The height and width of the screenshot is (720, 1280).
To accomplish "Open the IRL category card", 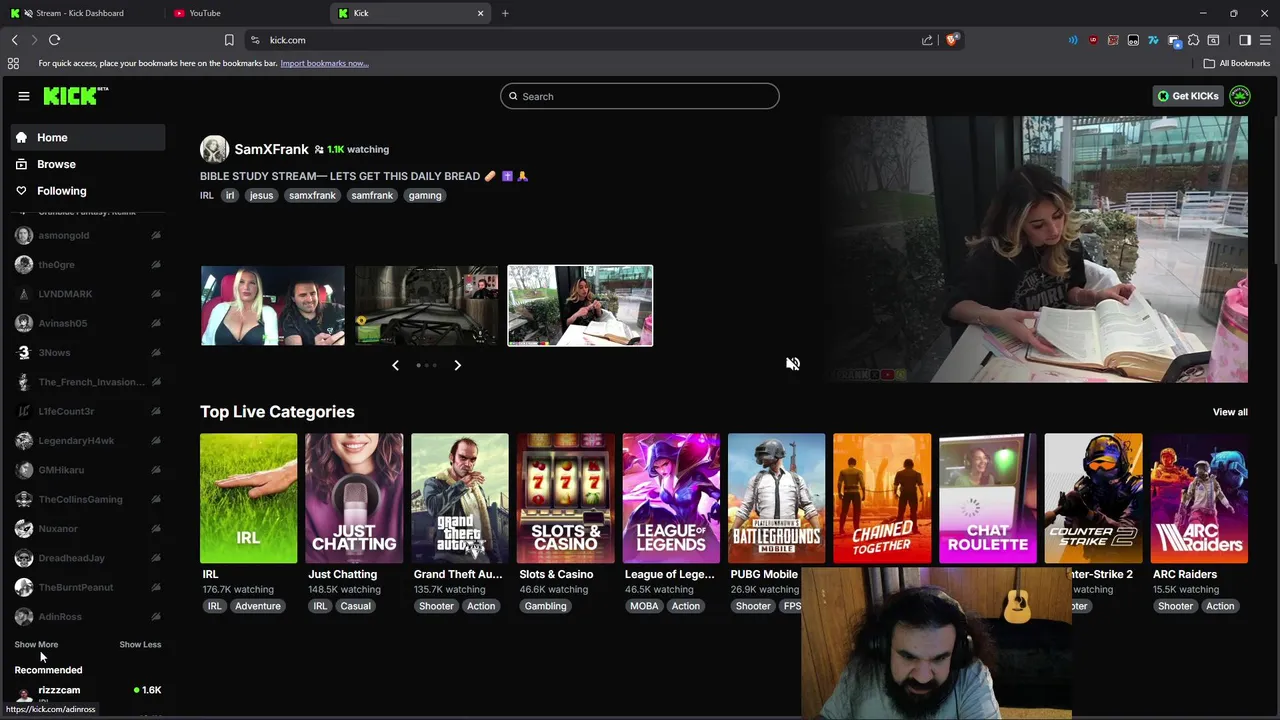I will pyautogui.click(x=248, y=498).
